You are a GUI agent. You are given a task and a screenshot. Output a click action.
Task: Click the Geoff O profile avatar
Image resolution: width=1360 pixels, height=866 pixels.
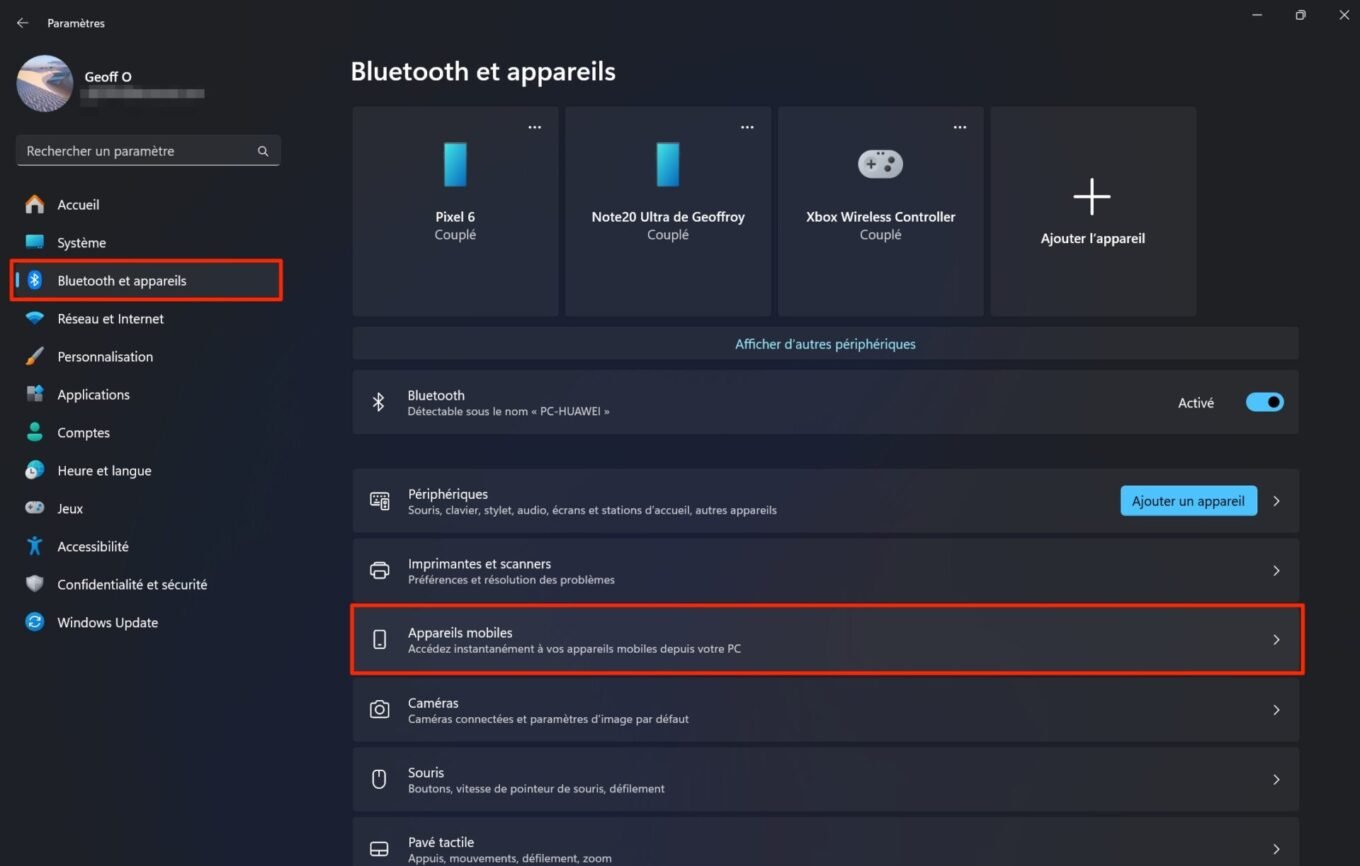45,84
